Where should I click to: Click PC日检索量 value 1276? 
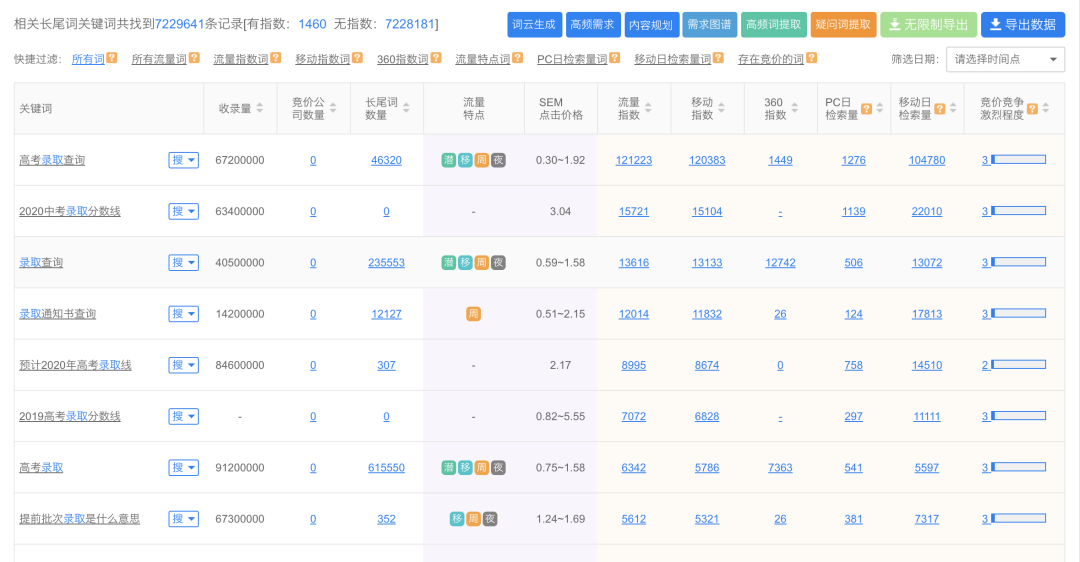(x=853, y=160)
